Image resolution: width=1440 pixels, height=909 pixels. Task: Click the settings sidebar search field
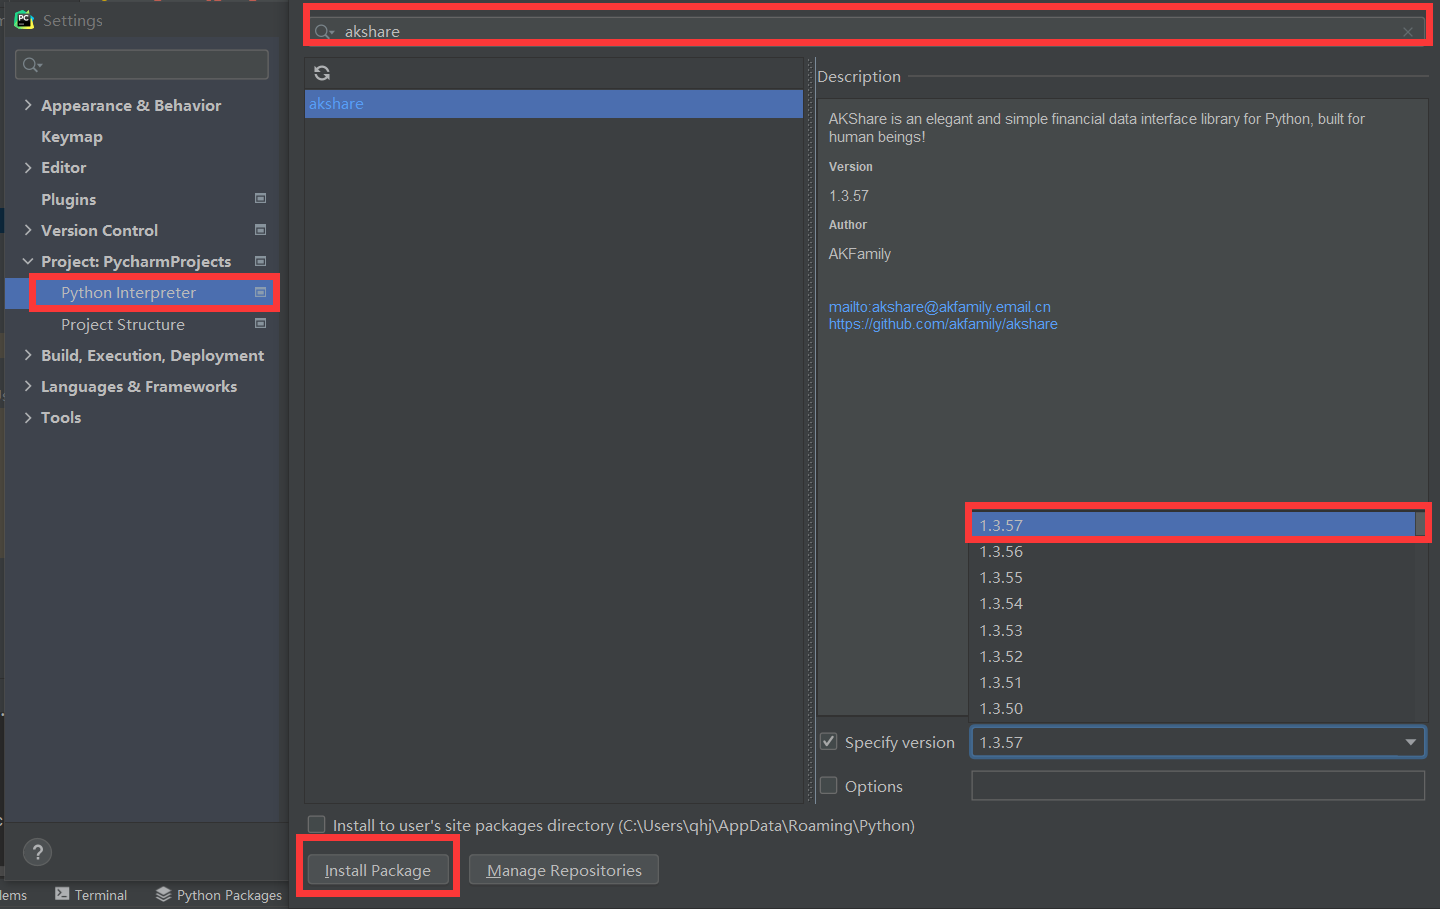[x=142, y=65]
